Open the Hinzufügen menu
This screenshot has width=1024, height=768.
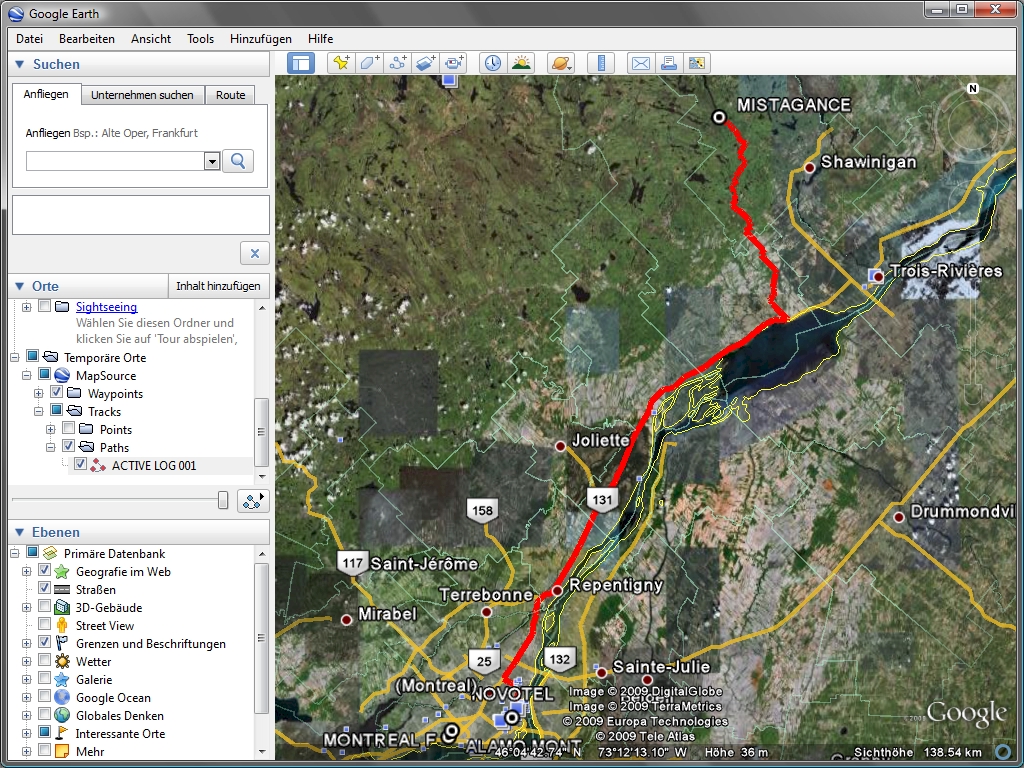[261, 39]
